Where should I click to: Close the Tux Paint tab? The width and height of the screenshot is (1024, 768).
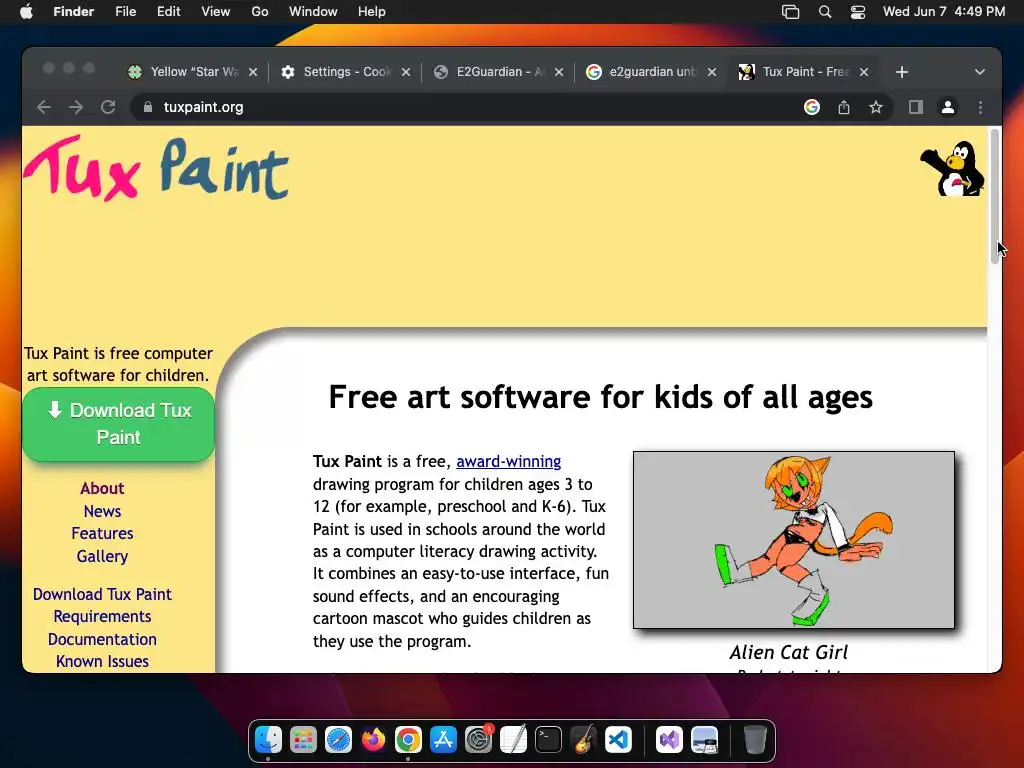pos(864,72)
